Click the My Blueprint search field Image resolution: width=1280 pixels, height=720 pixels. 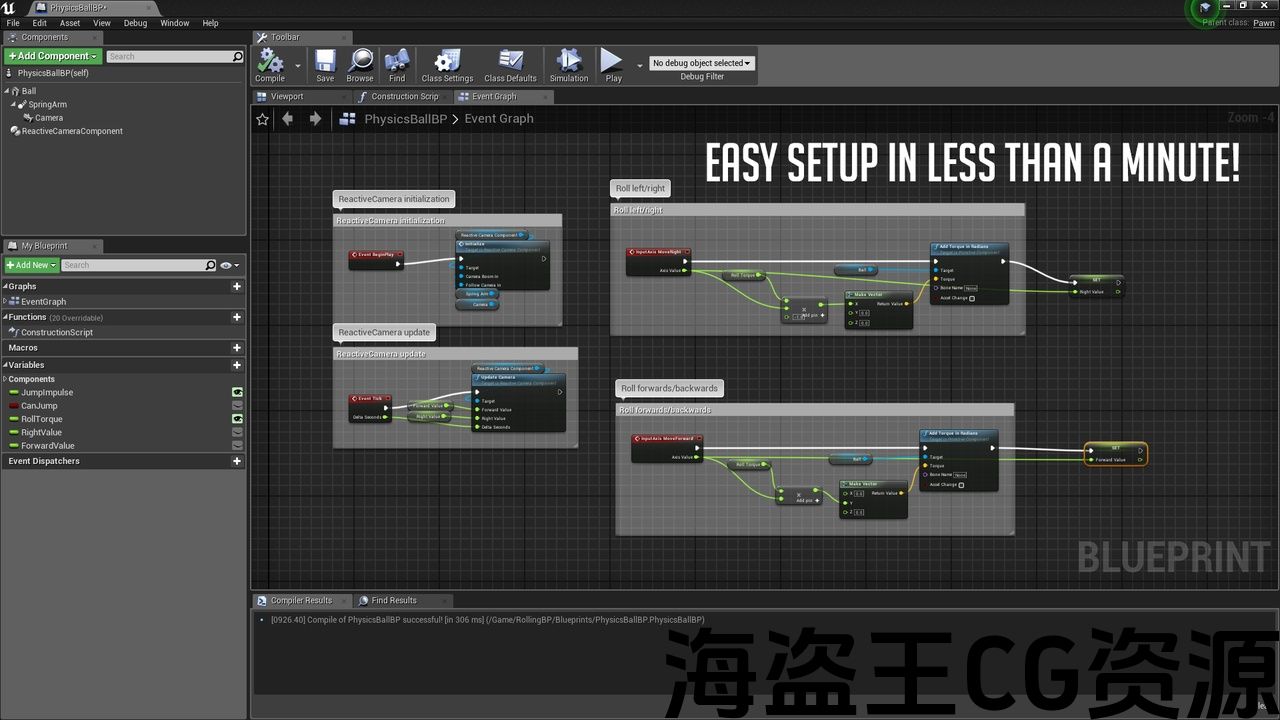coord(135,265)
